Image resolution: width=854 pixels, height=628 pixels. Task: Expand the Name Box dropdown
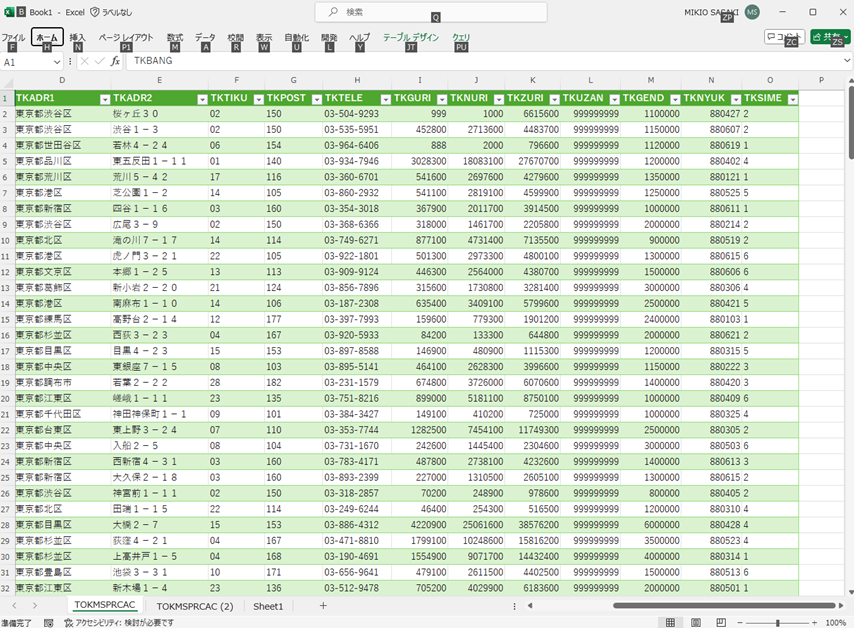click(x=57, y=62)
